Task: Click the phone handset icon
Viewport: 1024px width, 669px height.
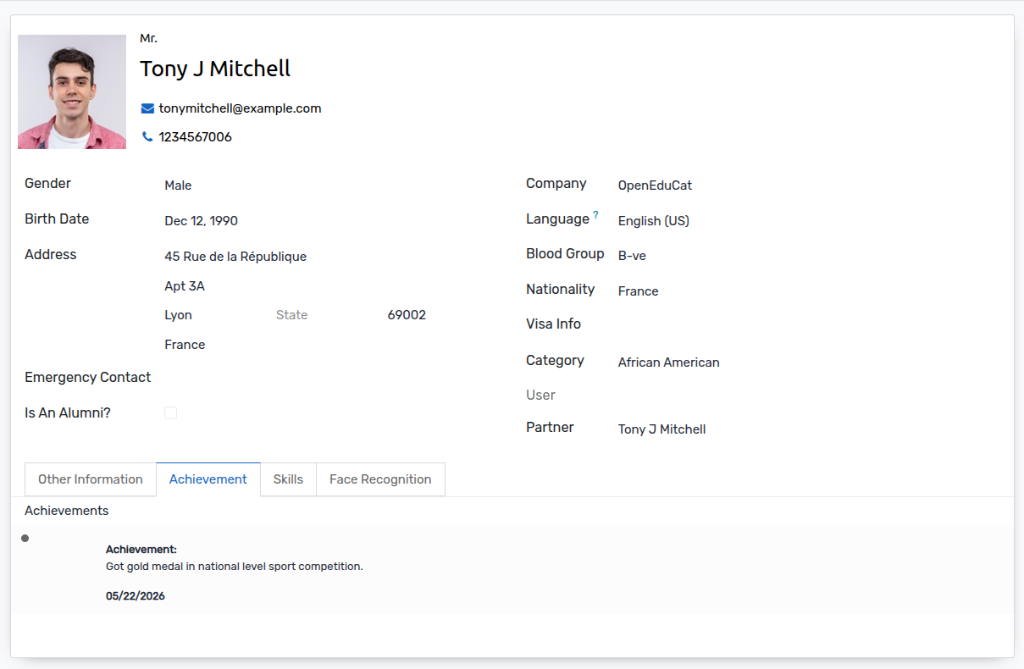Action: pos(148,137)
